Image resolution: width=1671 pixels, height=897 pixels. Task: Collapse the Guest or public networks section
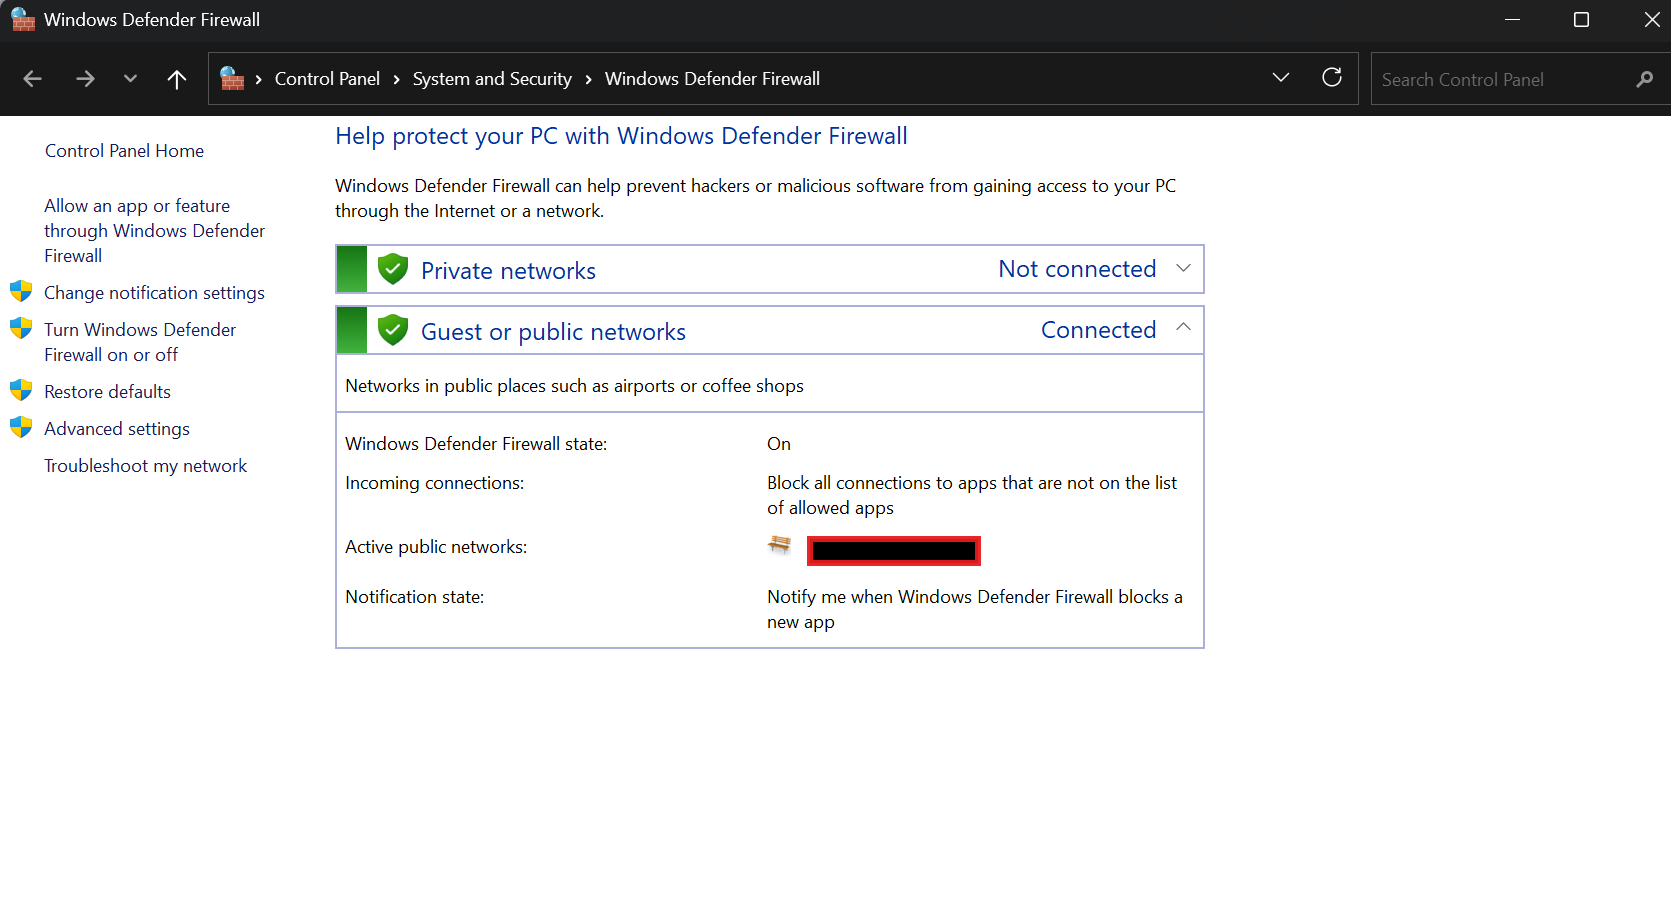(1183, 328)
